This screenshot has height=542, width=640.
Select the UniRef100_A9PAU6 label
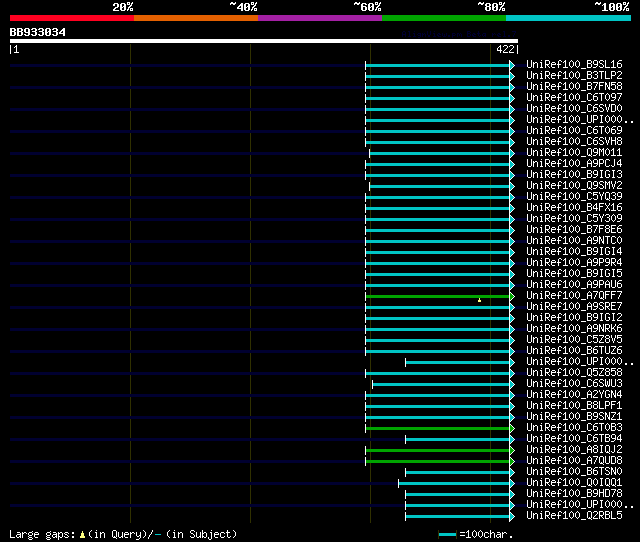pyautogui.click(x=574, y=284)
